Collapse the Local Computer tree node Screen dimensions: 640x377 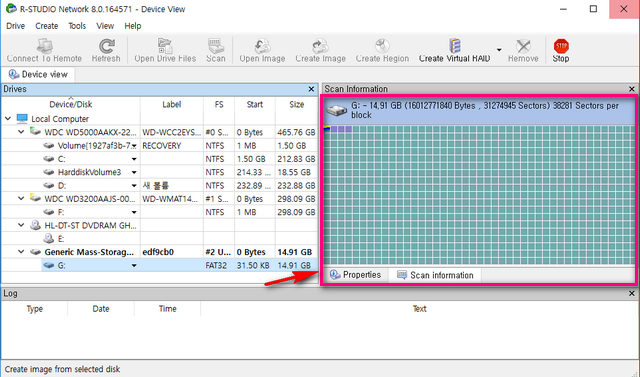(x=8, y=119)
